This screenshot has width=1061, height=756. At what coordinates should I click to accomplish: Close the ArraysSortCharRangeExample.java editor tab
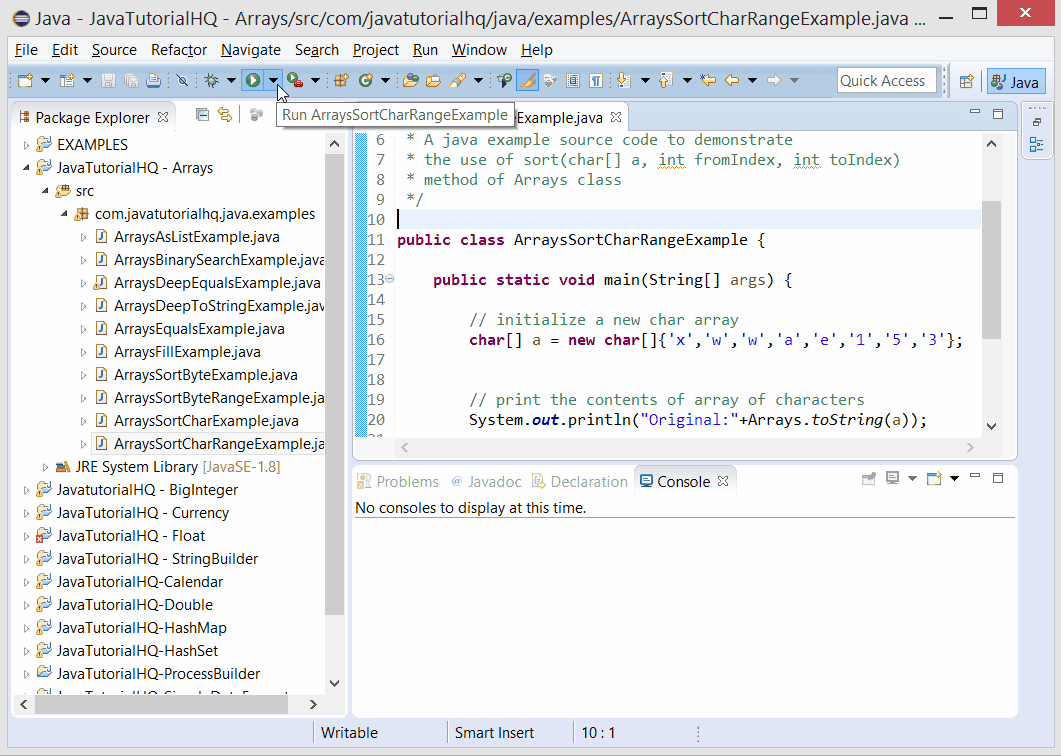[x=616, y=117]
